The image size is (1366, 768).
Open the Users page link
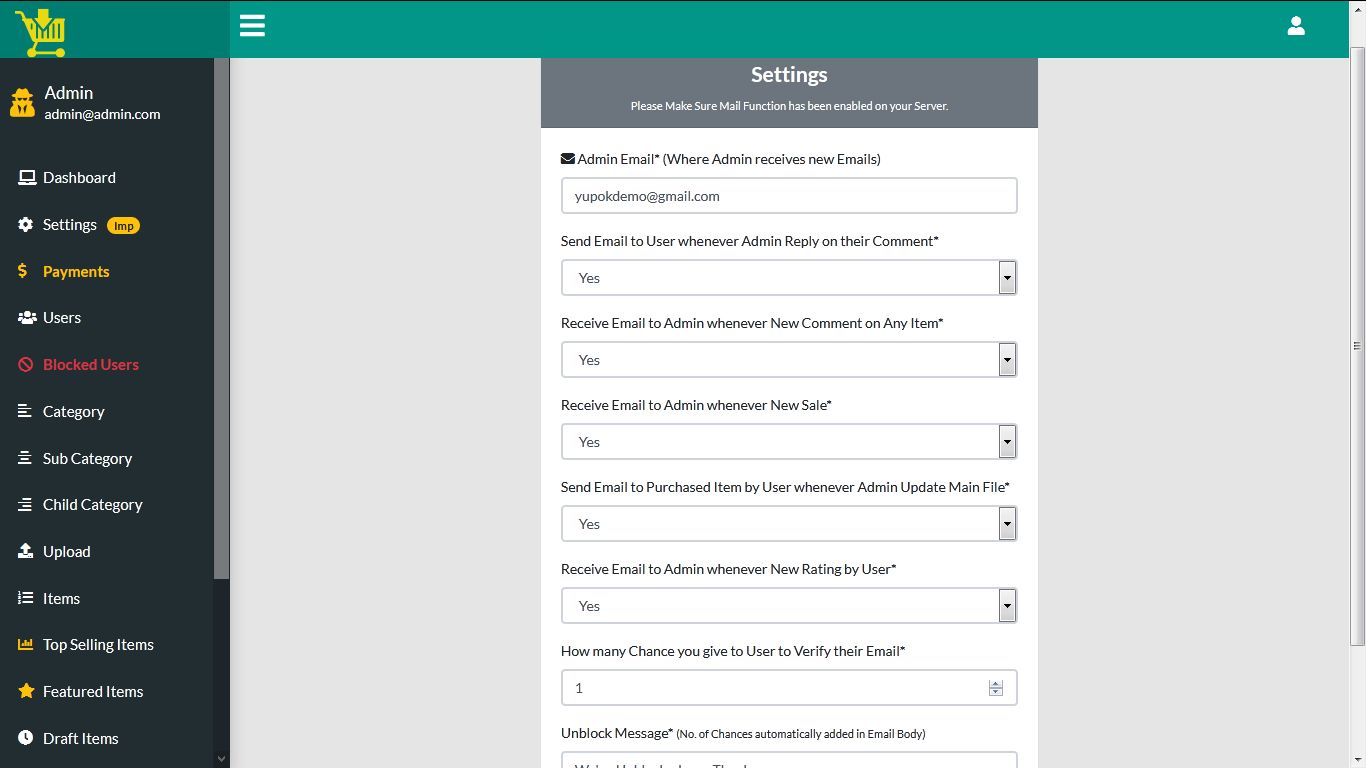[62, 318]
